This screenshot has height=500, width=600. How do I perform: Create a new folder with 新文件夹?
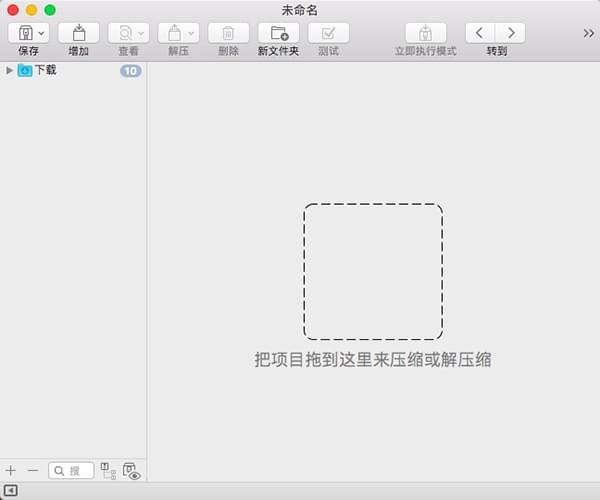(278, 33)
